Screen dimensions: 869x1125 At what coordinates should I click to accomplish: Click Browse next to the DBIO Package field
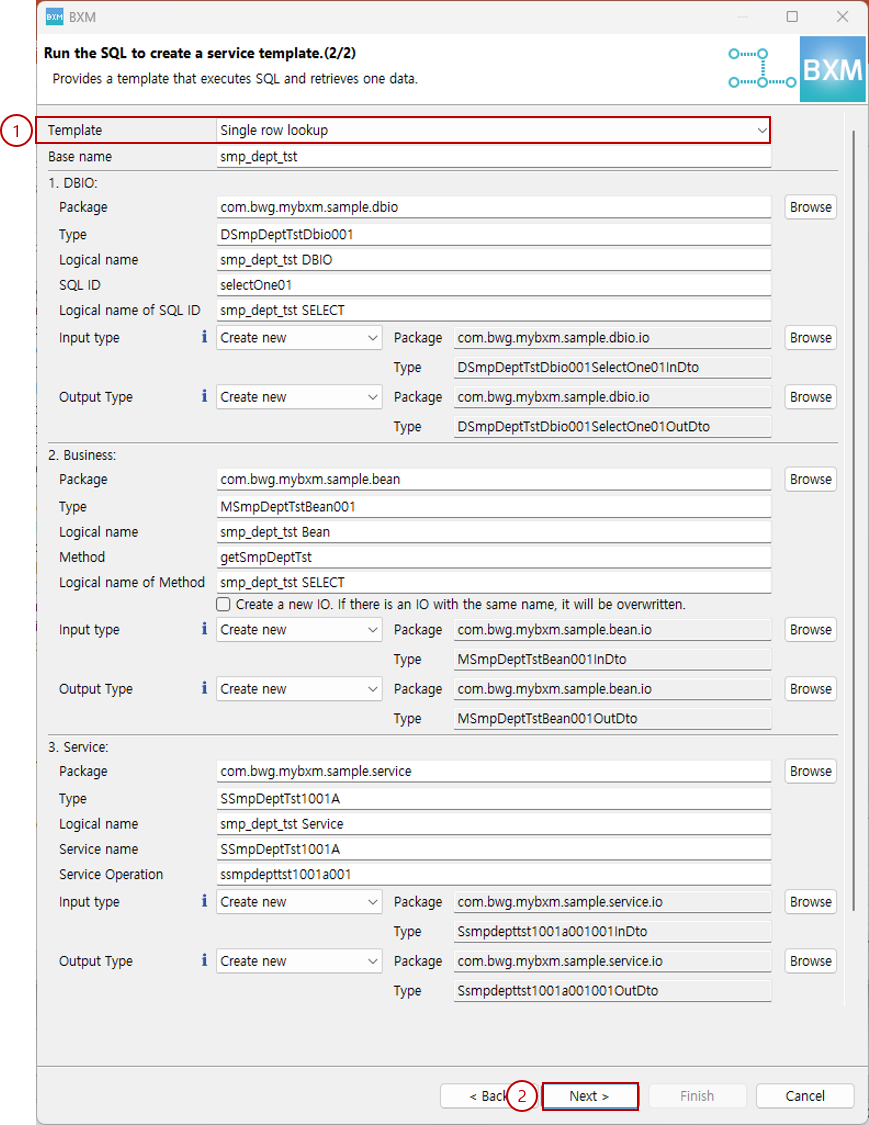coord(810,207)
